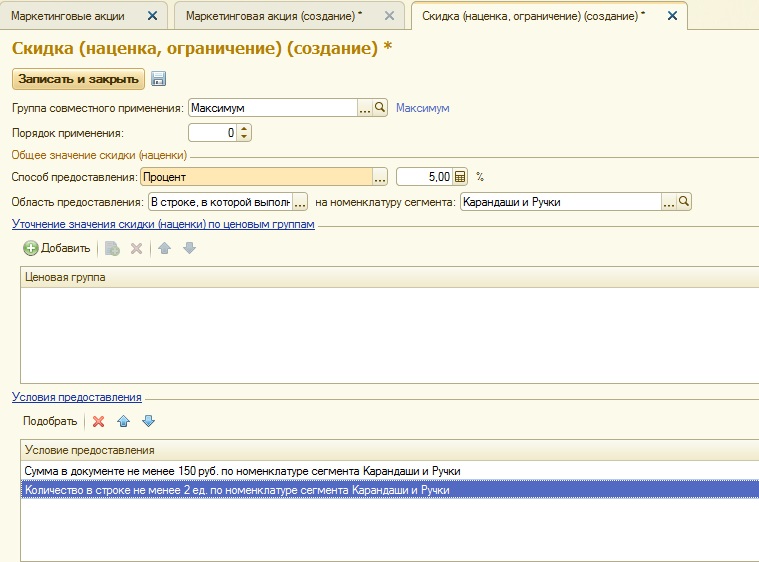The image size is (759, 562).
Task: Delete selected condition with red X
Action: pyautogui.click(x=98, y=421)
